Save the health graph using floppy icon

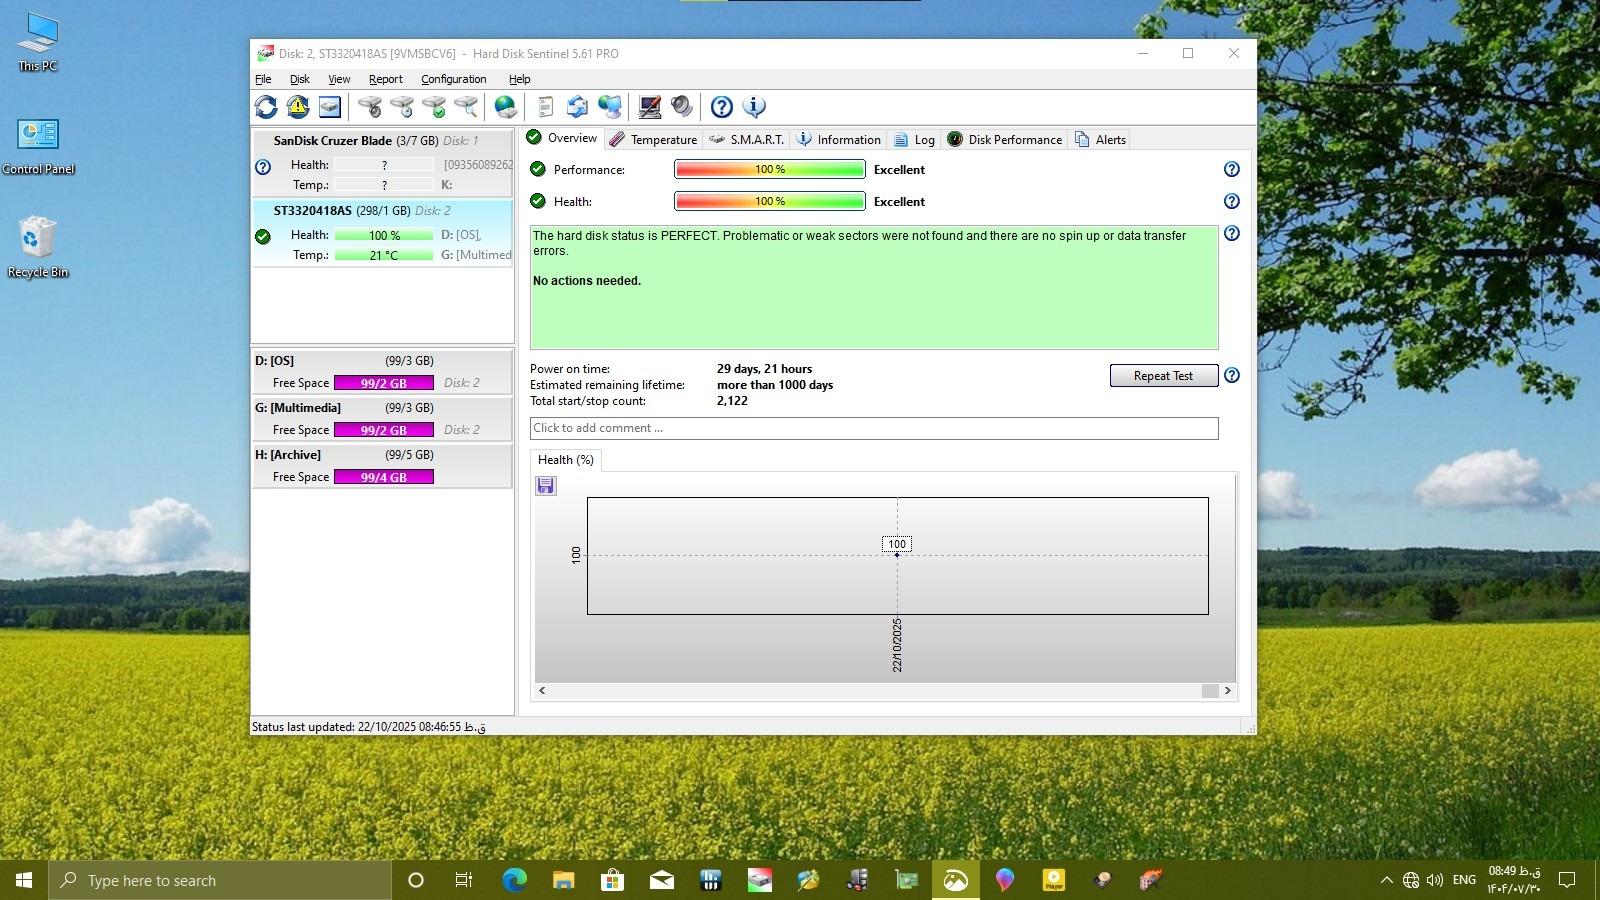pyautogui.click(x=546, y=486)
